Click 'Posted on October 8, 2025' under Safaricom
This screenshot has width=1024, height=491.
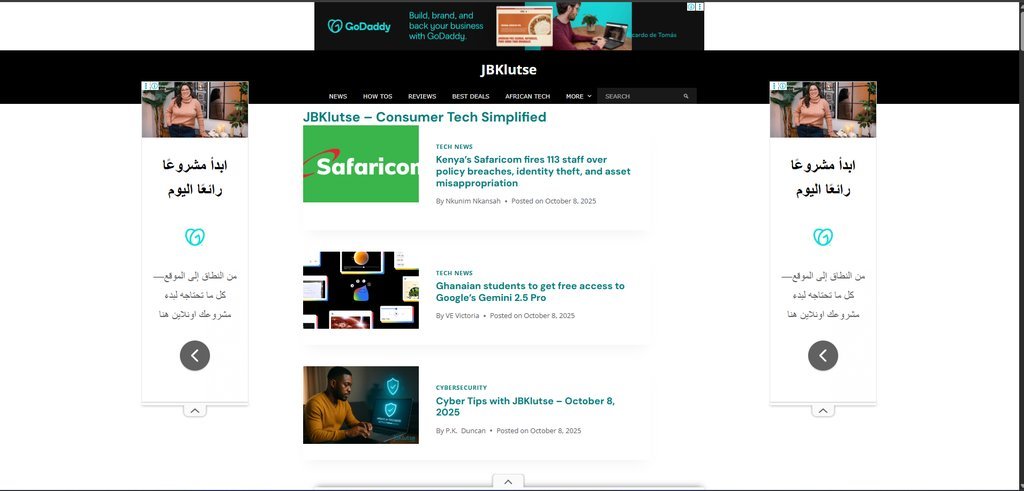click(x=553, y=201)
